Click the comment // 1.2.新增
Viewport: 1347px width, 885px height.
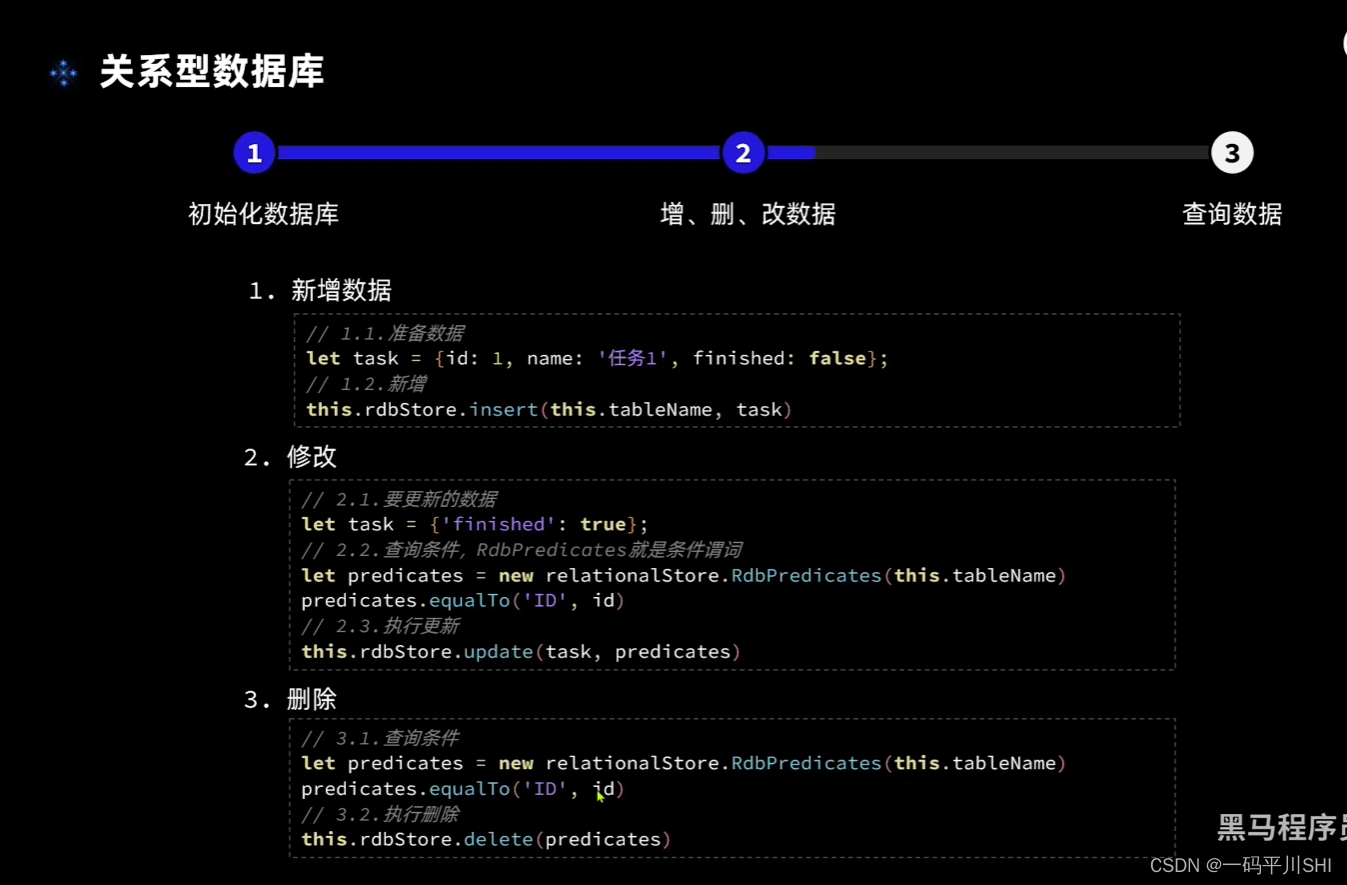pyautogui.click(x=366, y=384)
